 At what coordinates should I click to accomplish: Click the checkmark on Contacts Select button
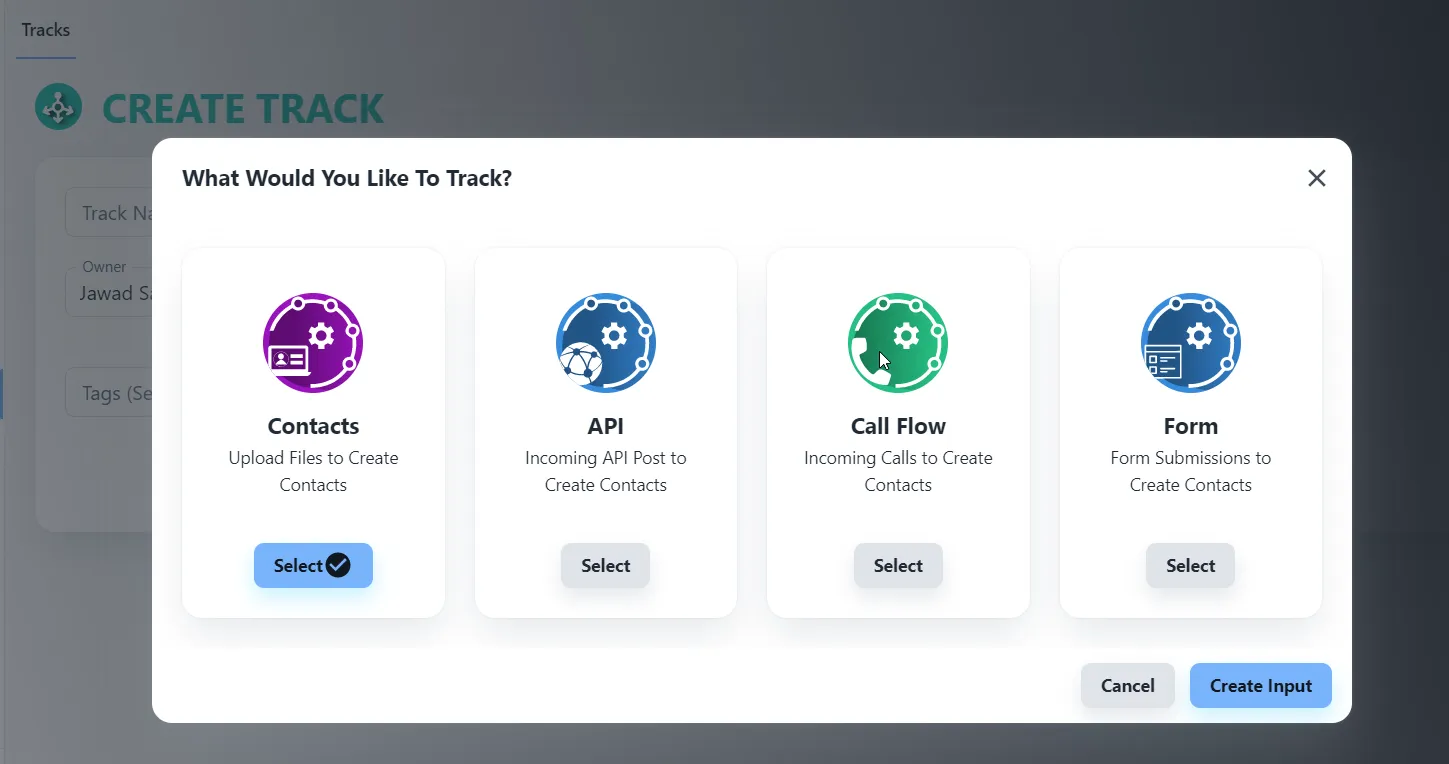[339, 566]
